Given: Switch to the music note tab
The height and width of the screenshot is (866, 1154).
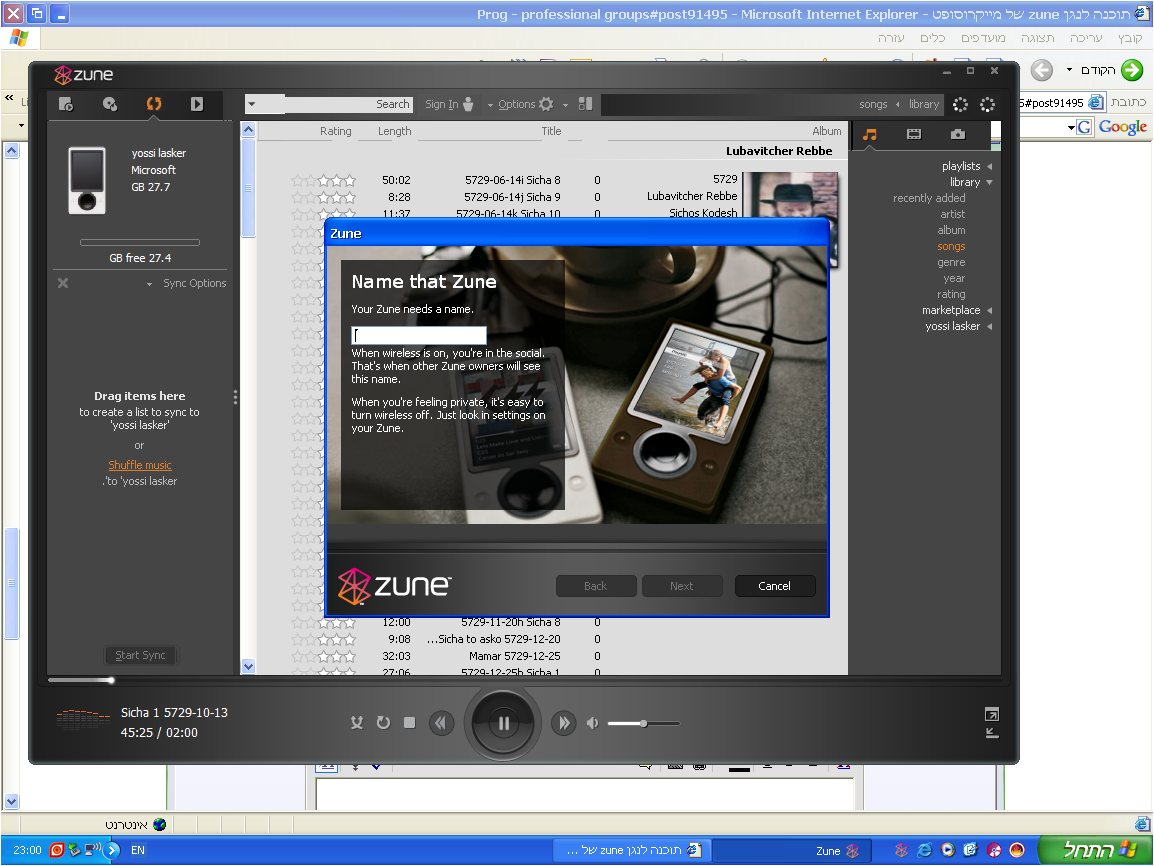Looking at the screenshot, I should click(x=870, y=135).
